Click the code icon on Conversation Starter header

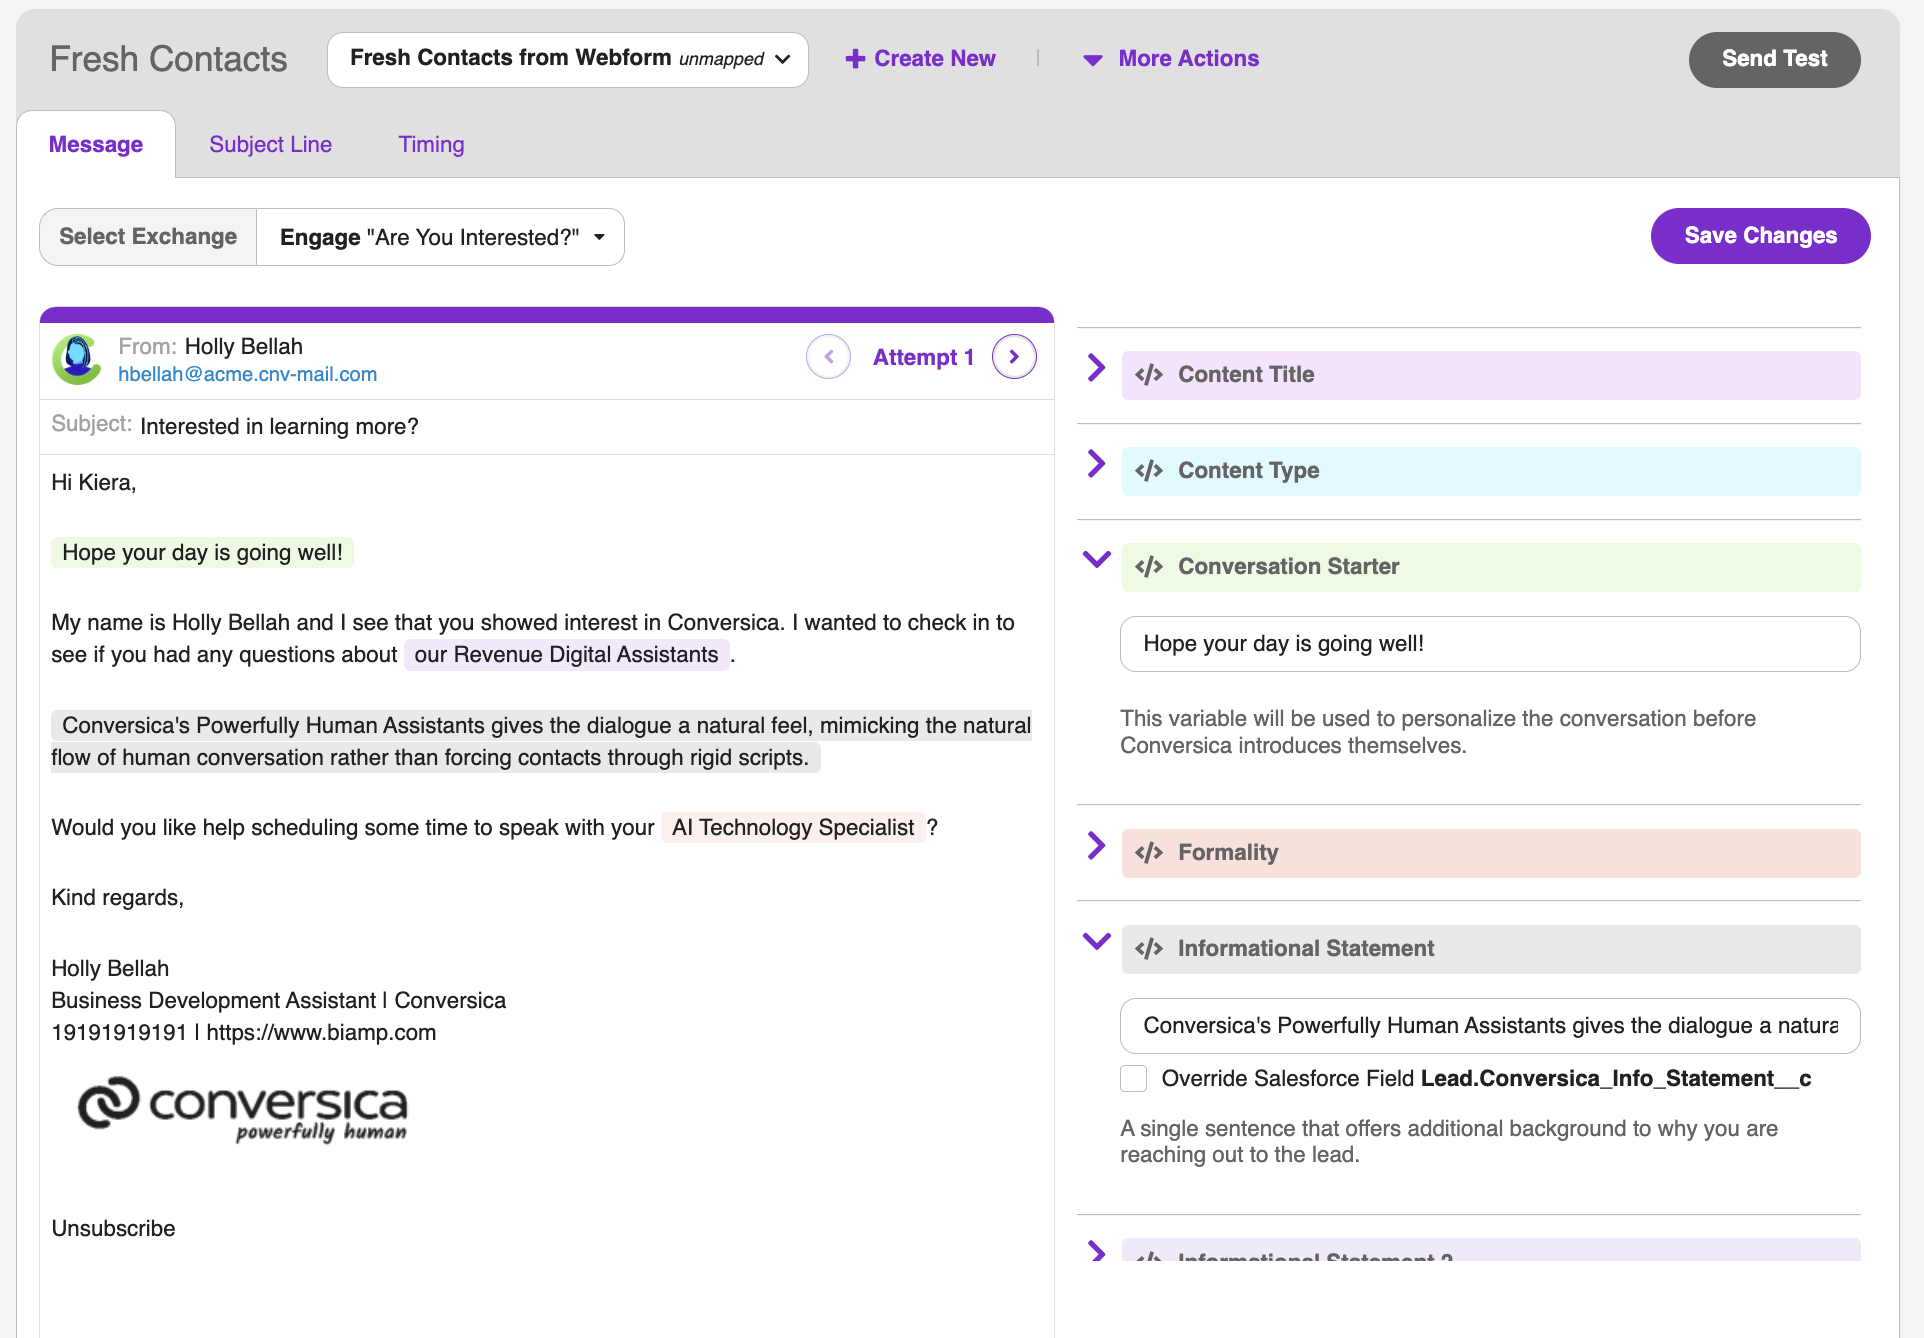tap(1149, 566)
